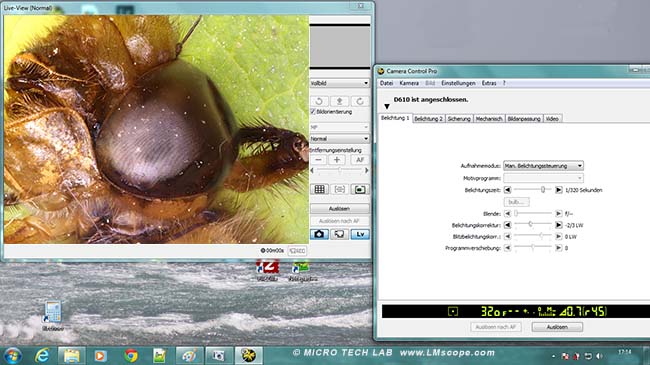Click Auslösen in Camera Control Pro
This screenshot has width=650, height=365.
(557, 327)
